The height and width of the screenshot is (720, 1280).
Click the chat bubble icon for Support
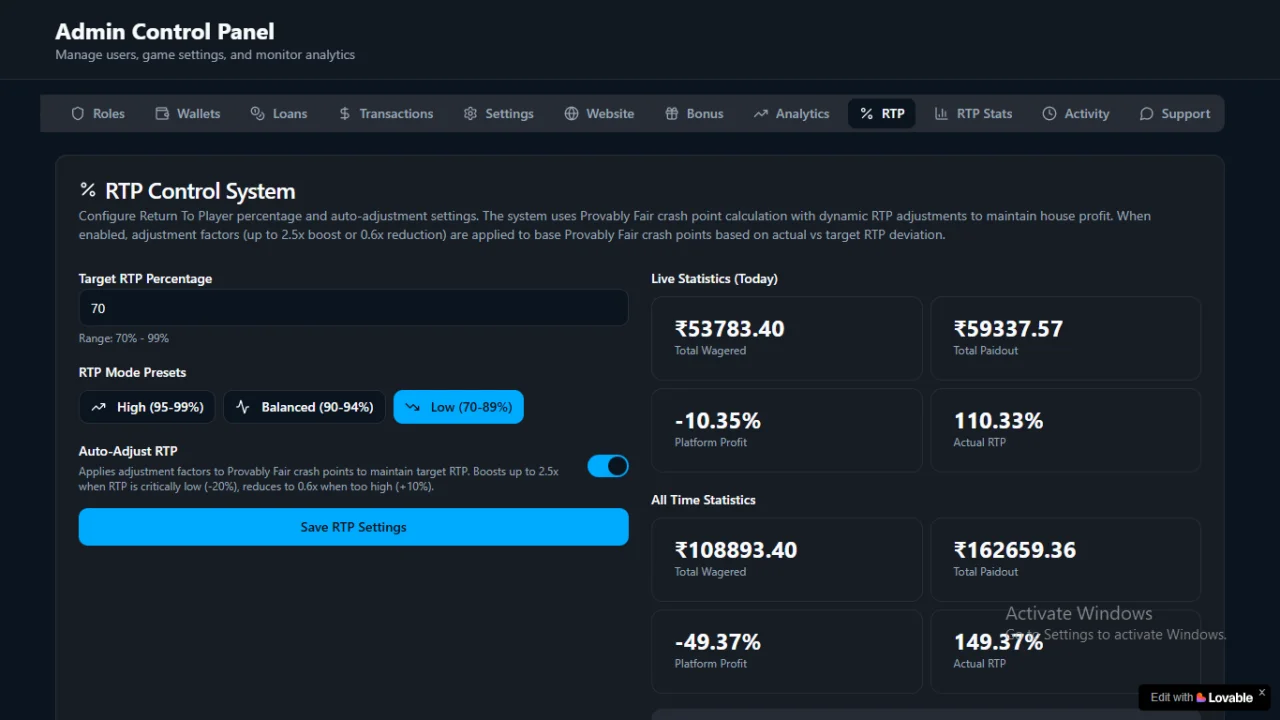pos(1147,114)
